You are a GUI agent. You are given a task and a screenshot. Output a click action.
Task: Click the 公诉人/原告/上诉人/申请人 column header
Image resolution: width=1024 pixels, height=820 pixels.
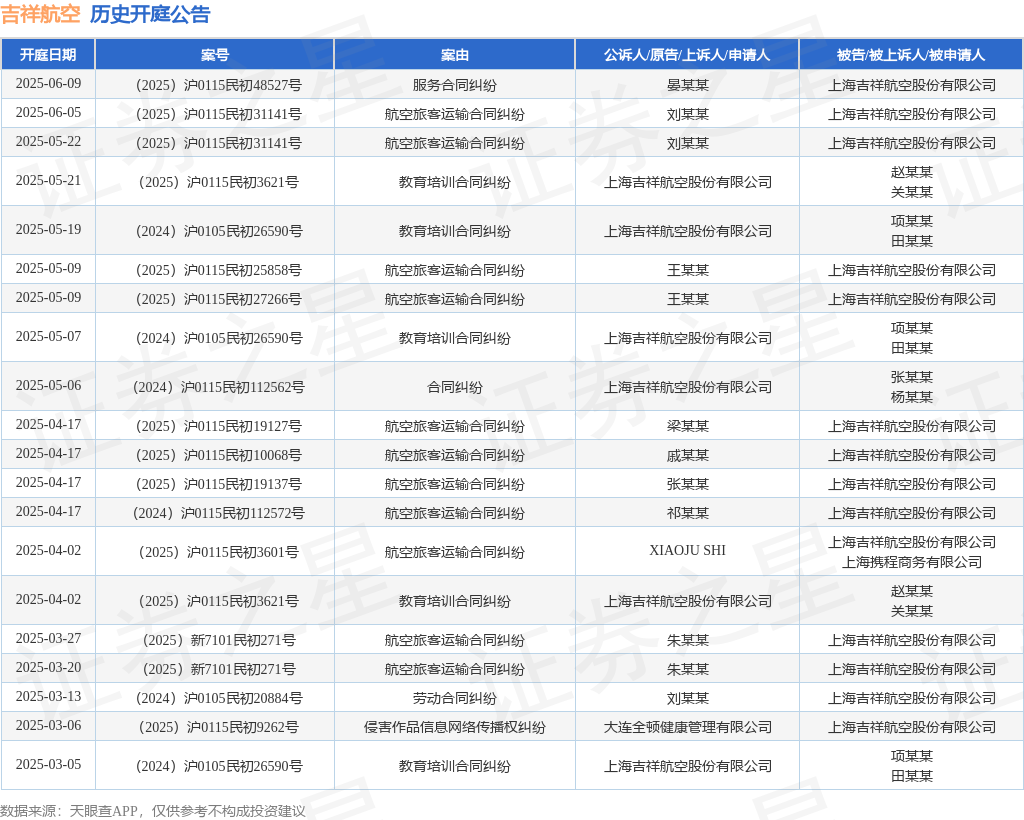pyautogui.click(x=687, y=55)
